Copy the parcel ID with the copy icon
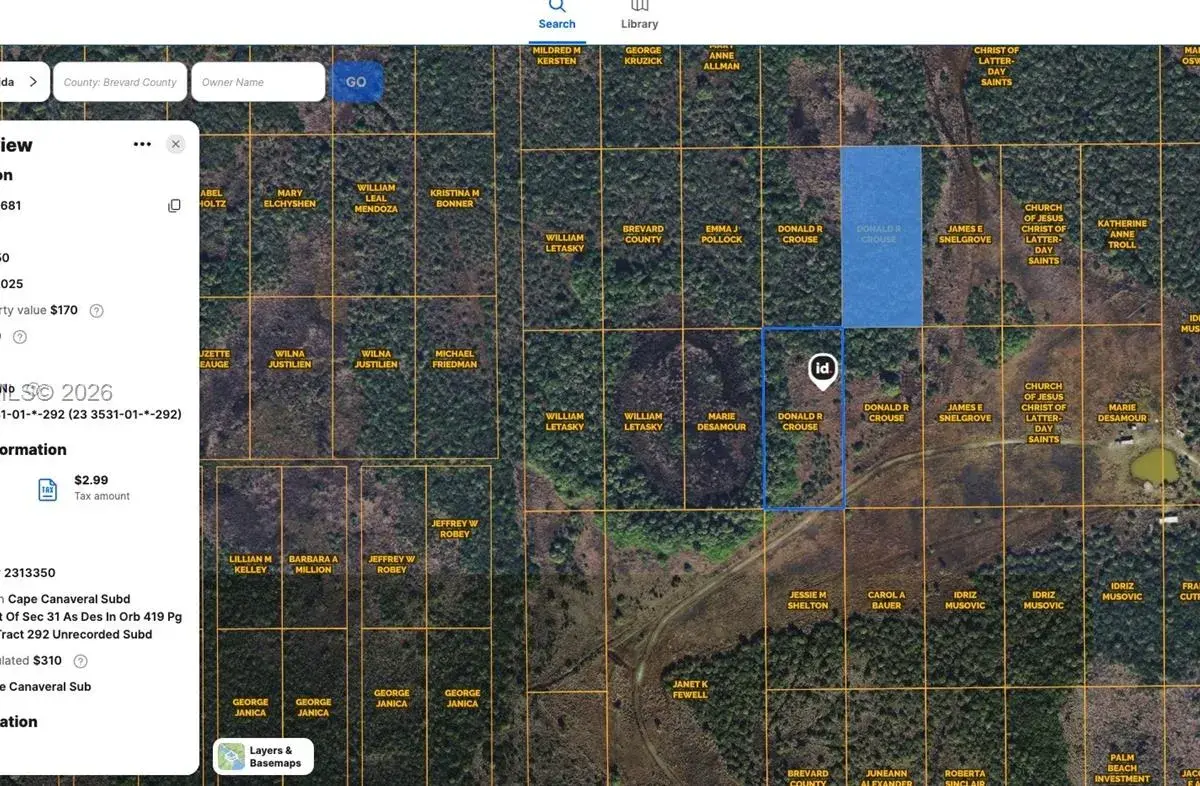Image resolution: width=1200 pixels, height=786 pixels. 174,206
